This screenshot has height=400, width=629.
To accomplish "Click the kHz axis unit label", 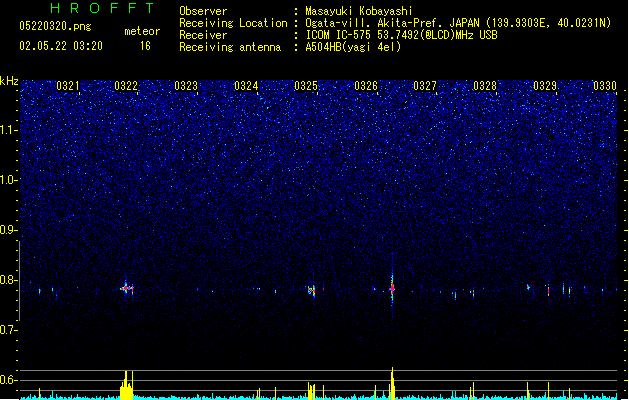I will (9, 81).
